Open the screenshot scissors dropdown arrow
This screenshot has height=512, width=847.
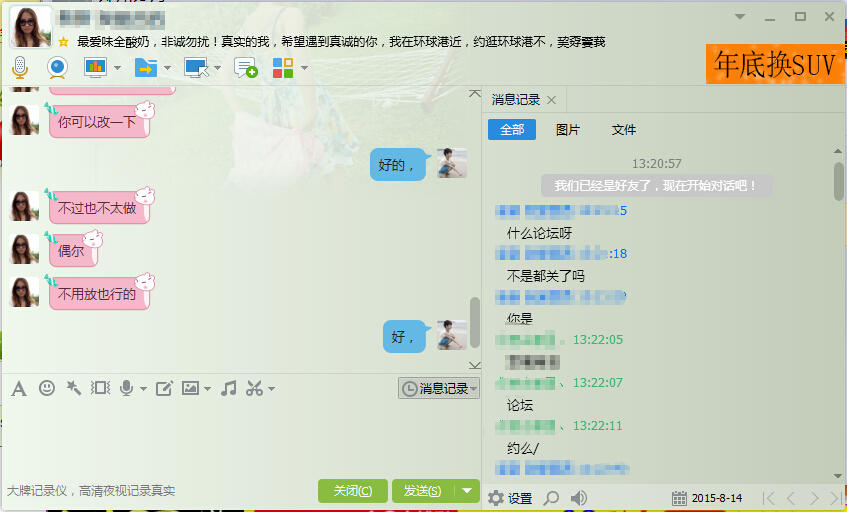coord(271,388)
